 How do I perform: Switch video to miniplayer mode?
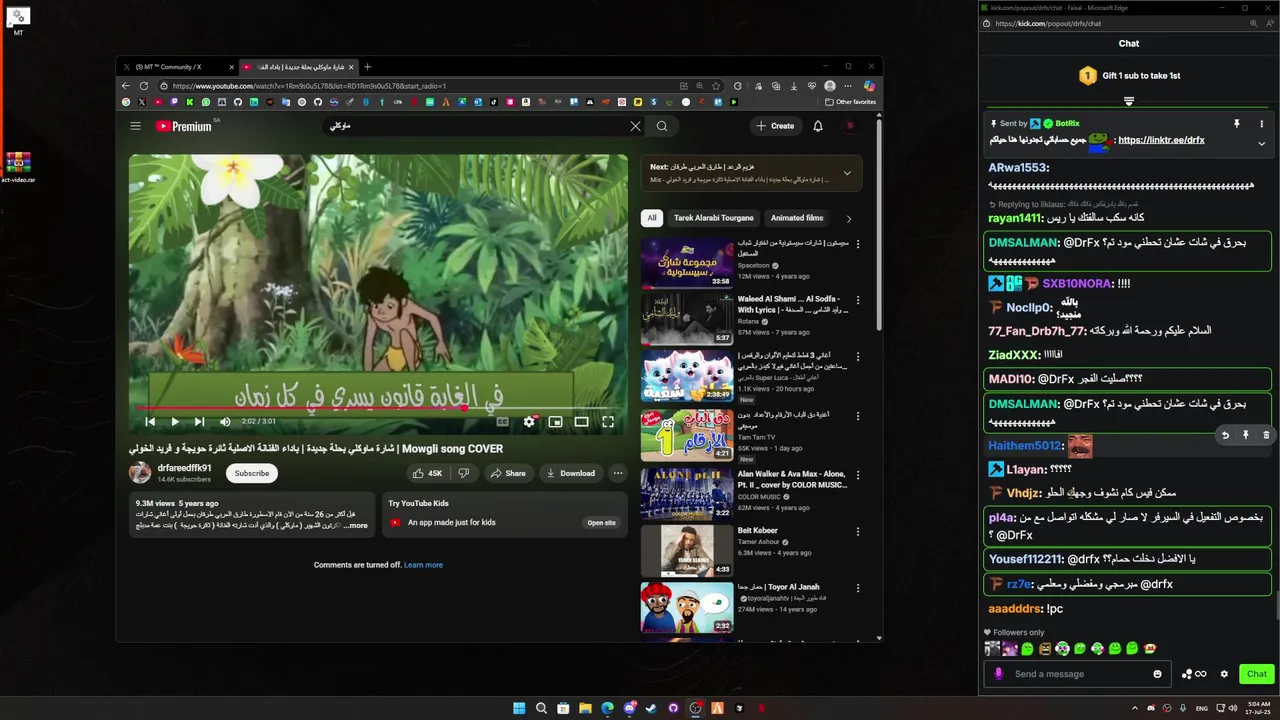(555, 422)
